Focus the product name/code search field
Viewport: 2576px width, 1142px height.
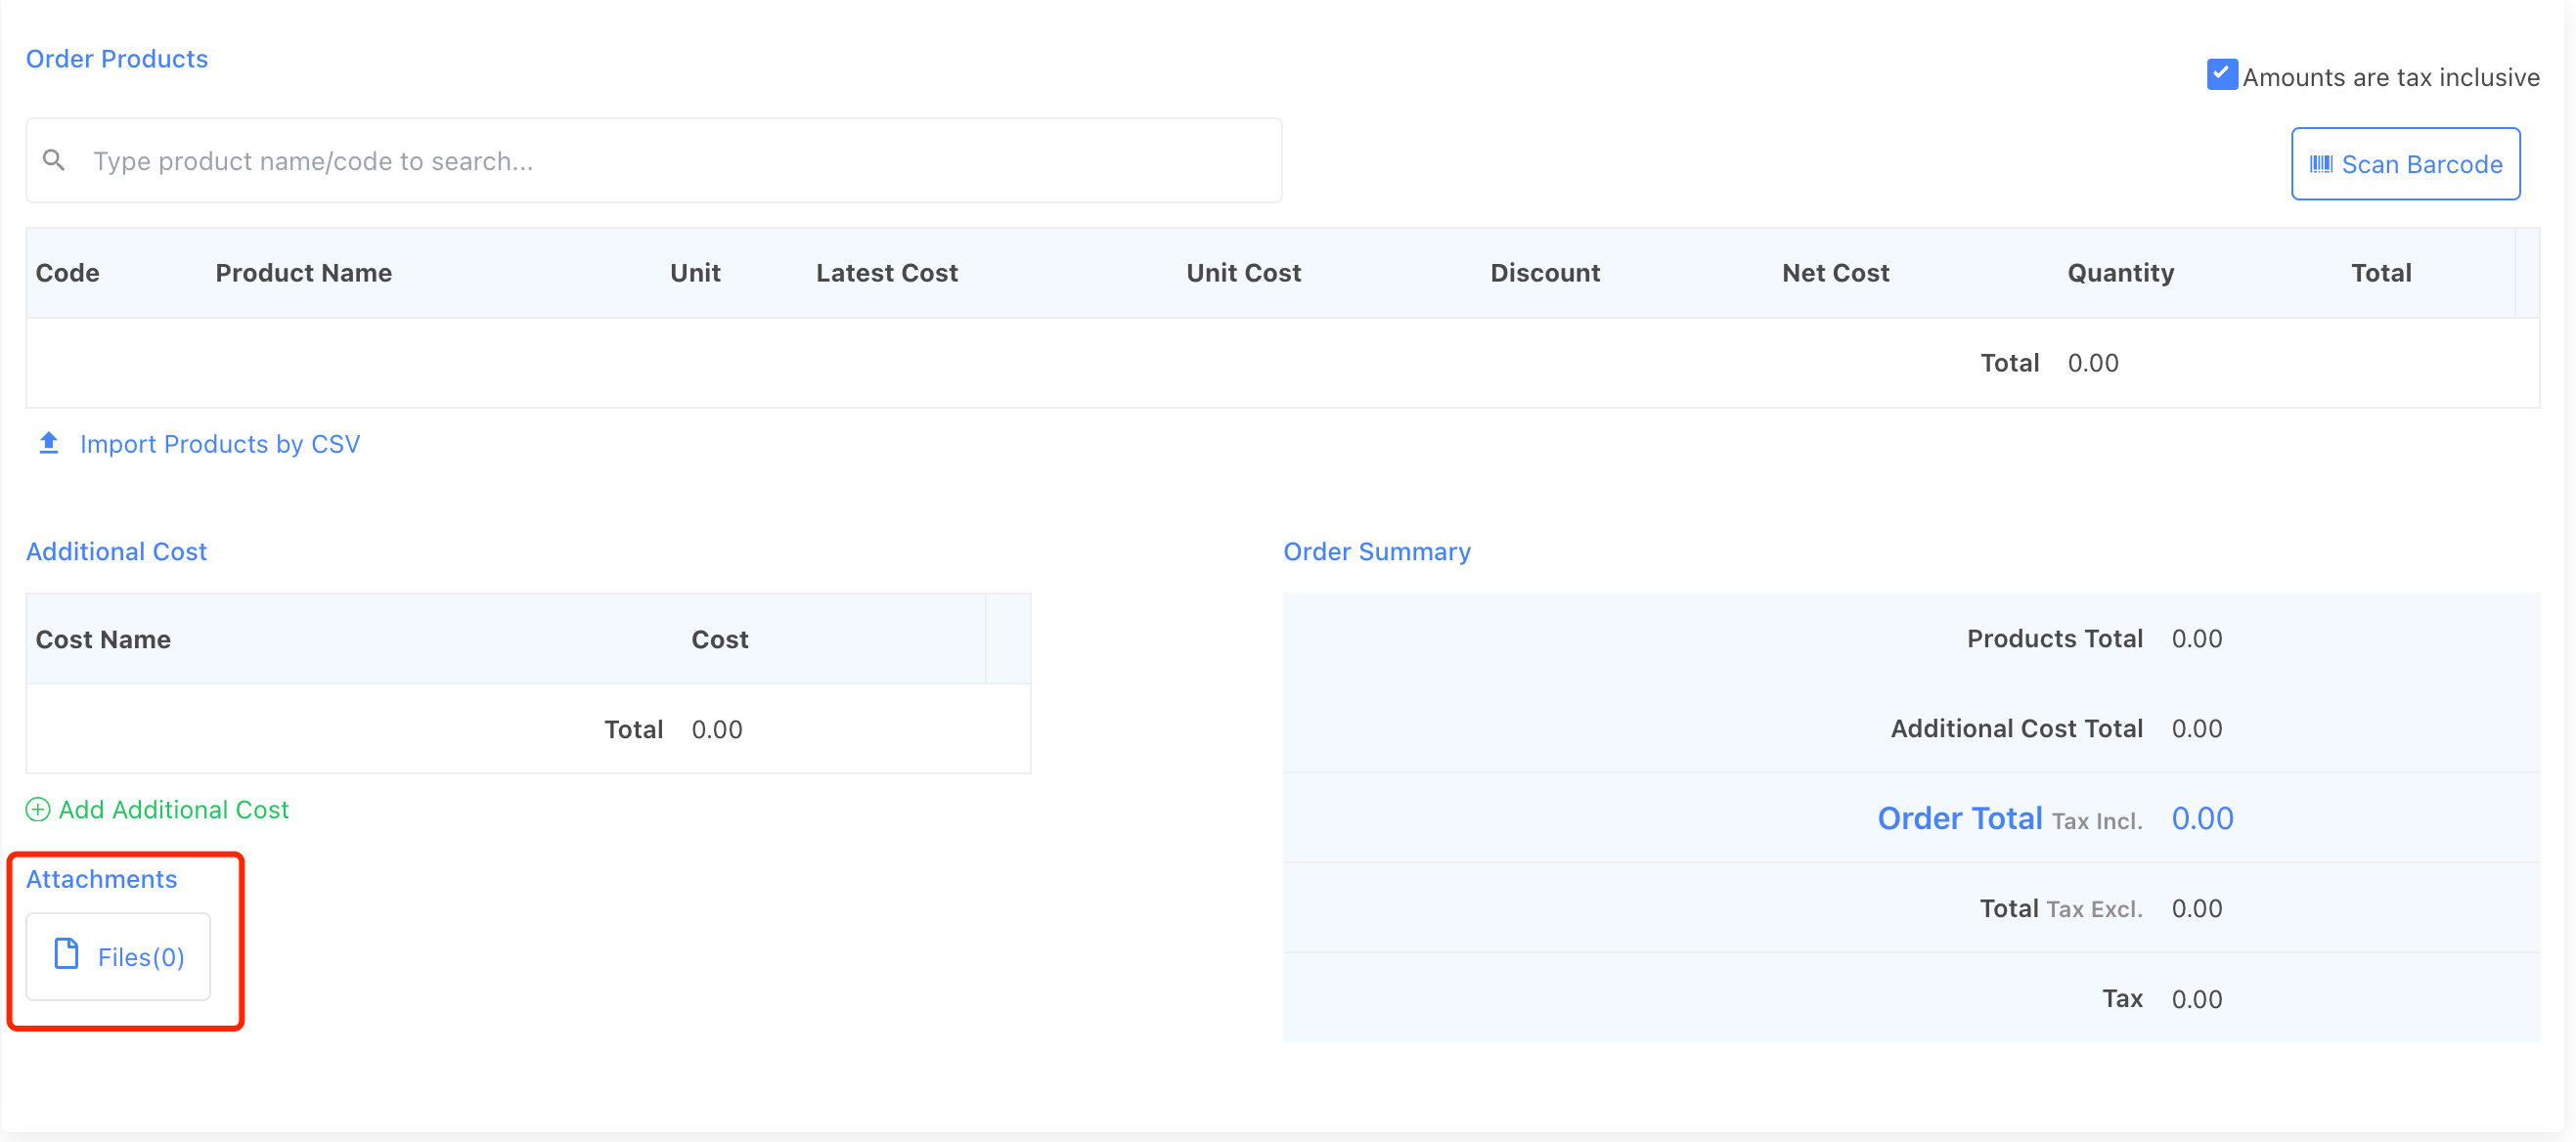point(680,161)
